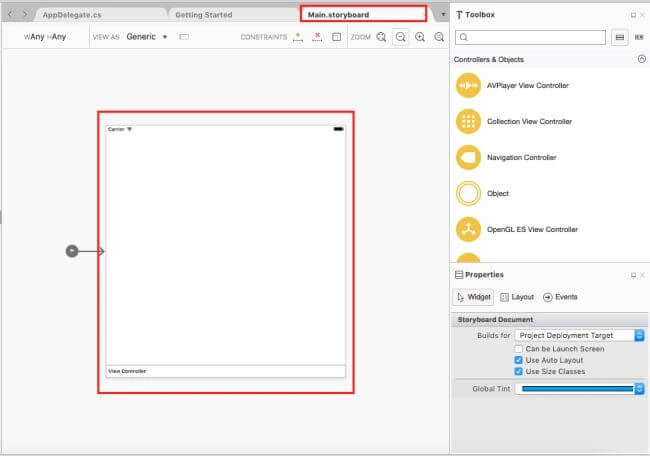Open the View As Generic dropdown
The image size is (650, 456).
coord(147,37)
